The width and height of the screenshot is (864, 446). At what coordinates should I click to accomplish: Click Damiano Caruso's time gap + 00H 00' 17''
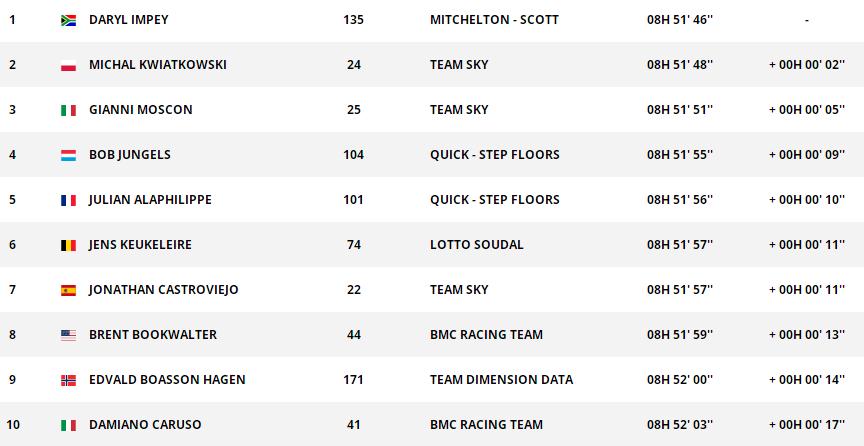point(806,425)
